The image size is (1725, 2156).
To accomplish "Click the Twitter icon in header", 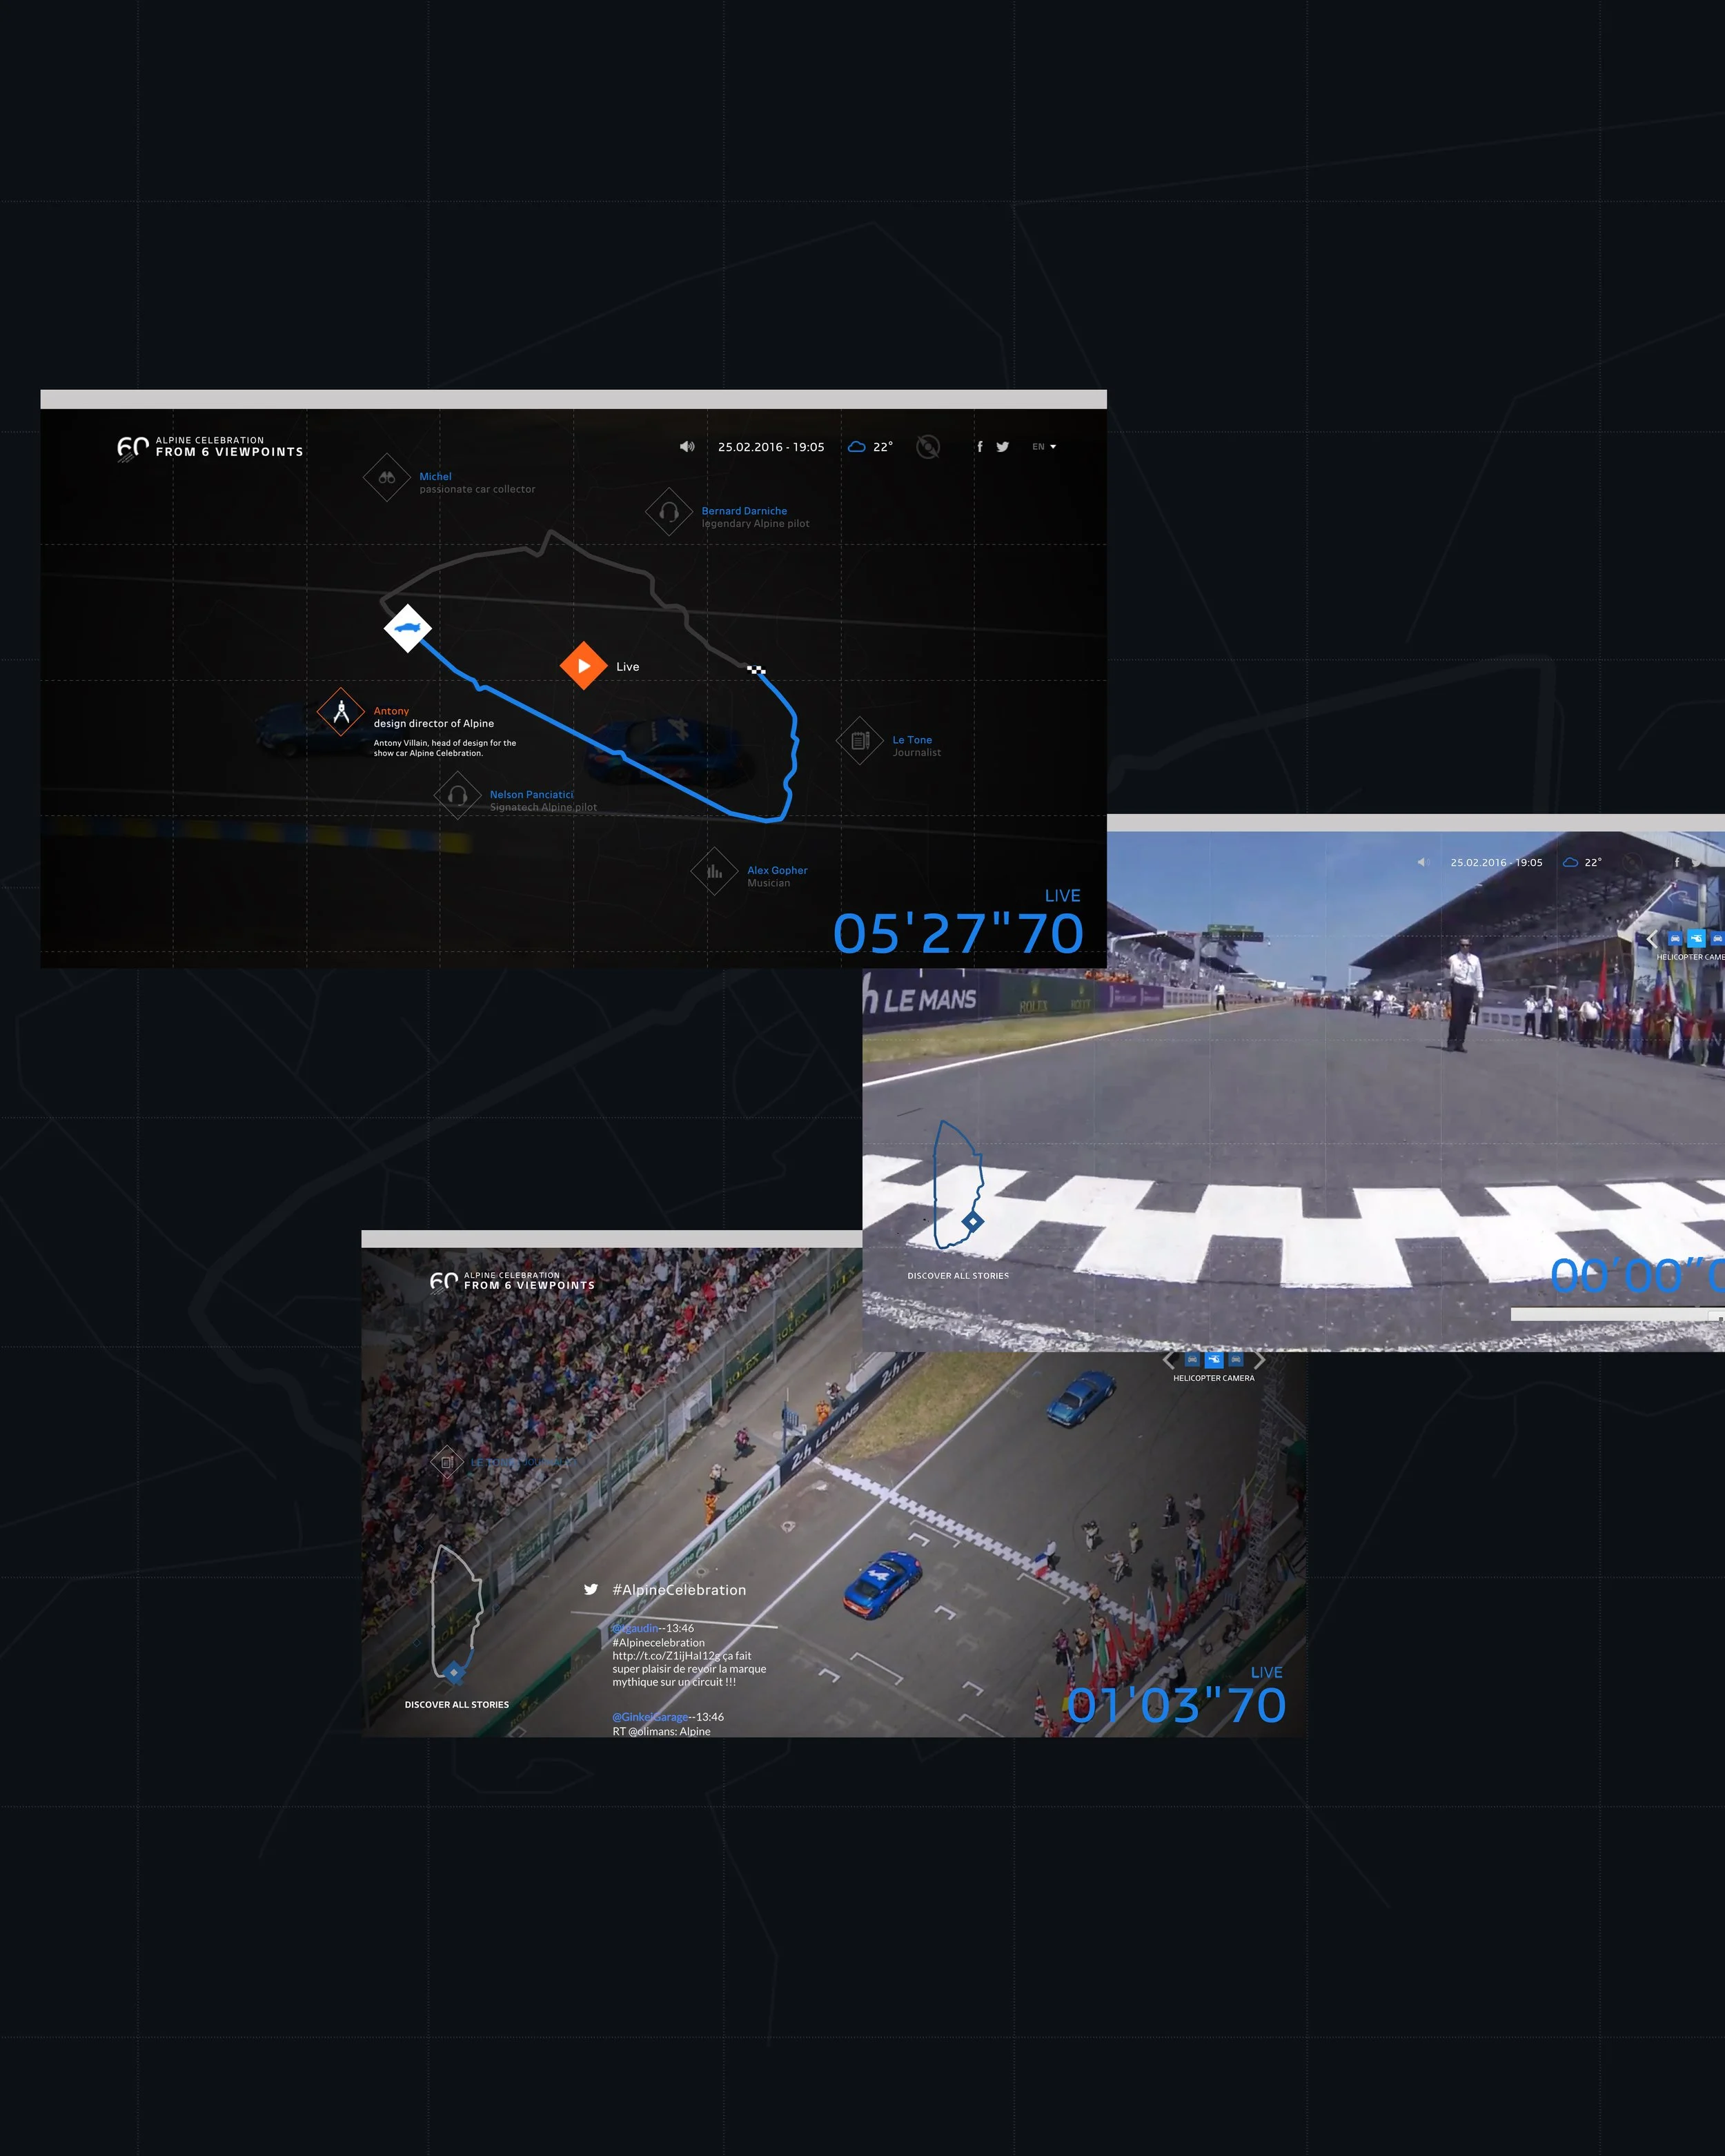I will click(1002, 447).
